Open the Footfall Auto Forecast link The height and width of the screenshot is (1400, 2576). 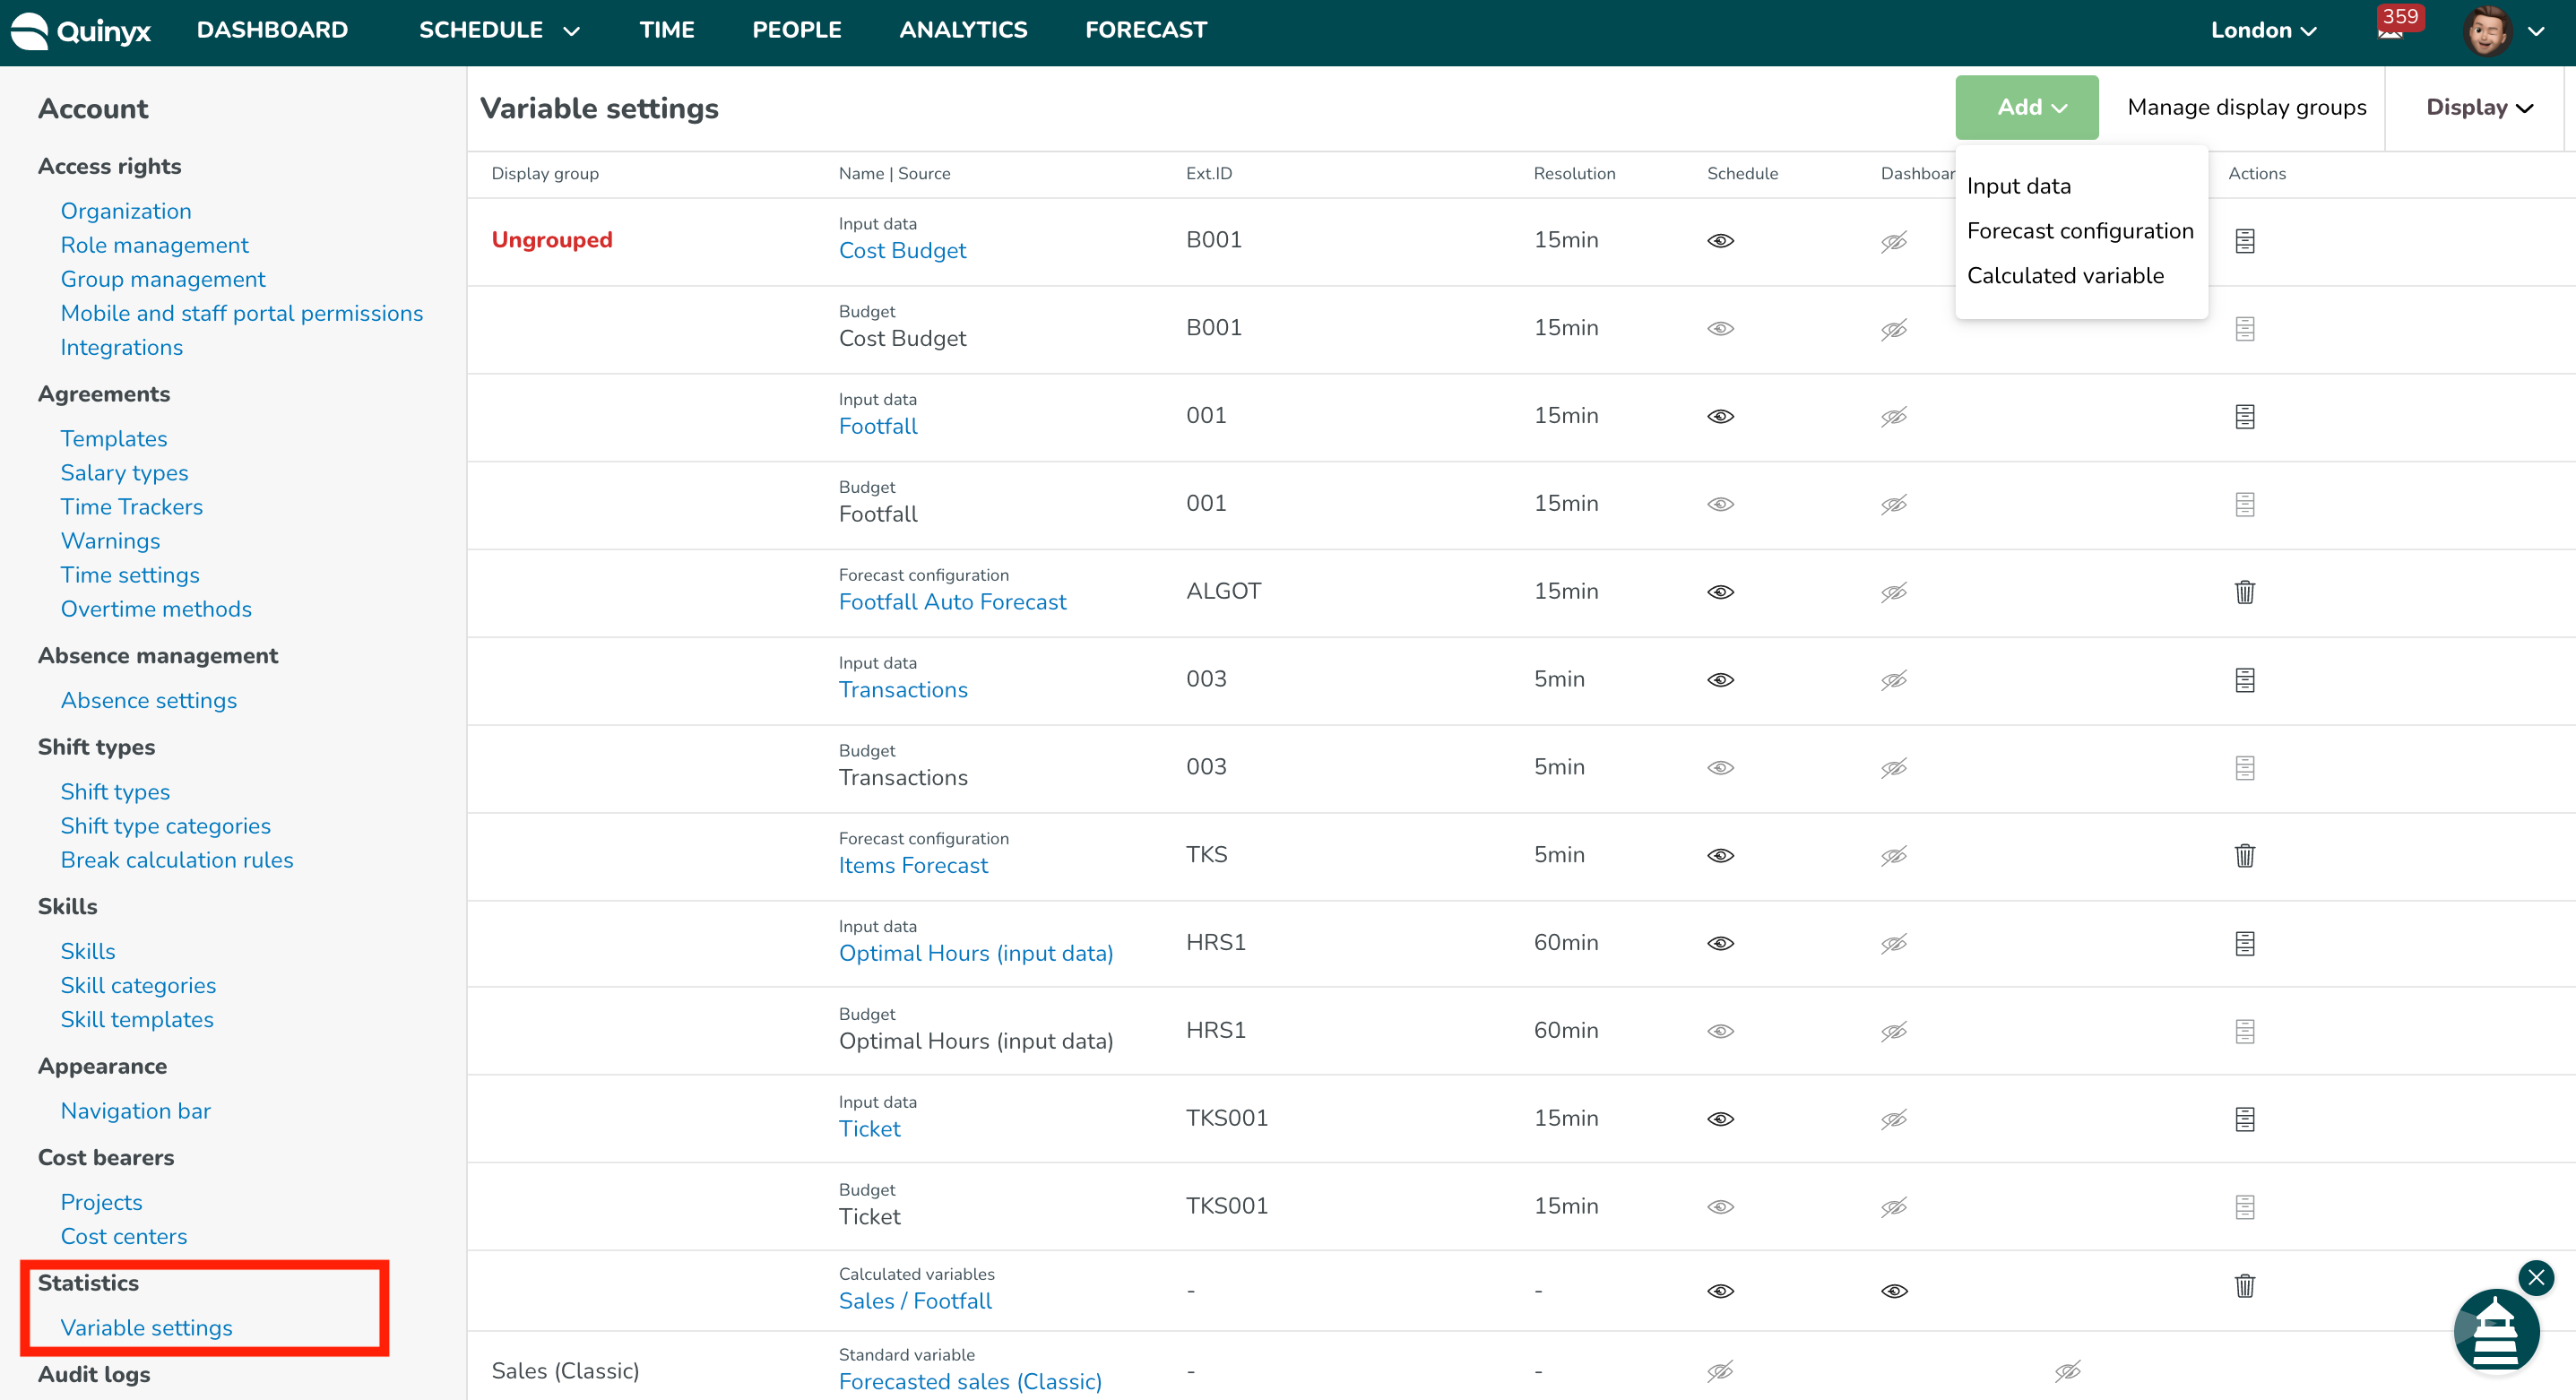click(952, 602)
